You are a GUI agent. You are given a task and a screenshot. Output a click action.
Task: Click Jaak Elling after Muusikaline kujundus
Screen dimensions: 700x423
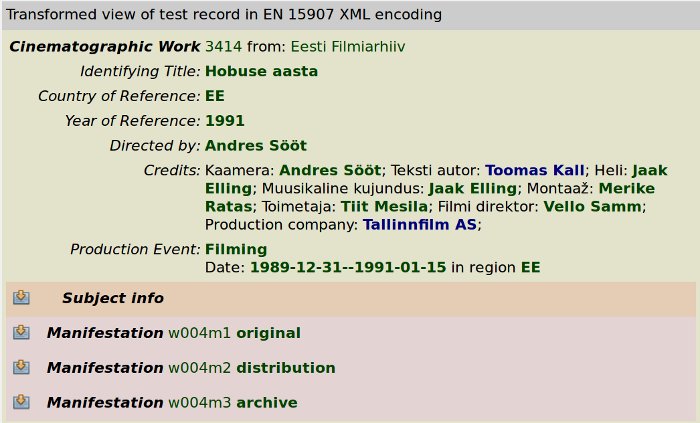(x=473, y=188)
